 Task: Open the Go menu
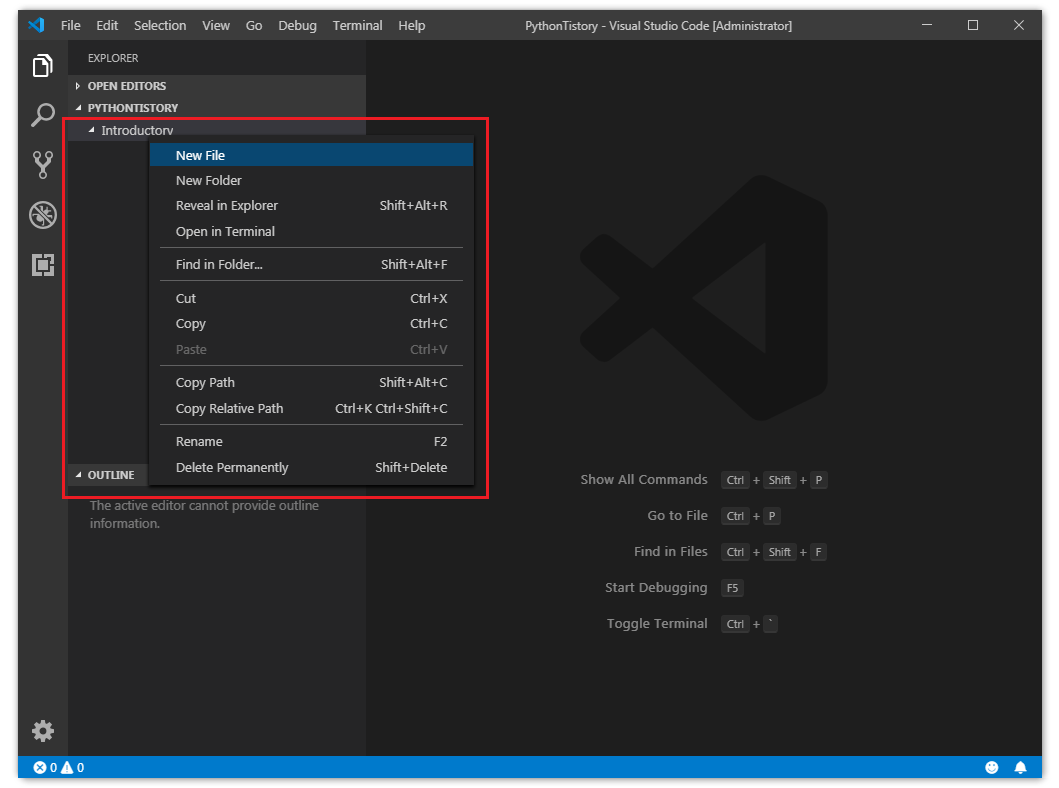click(x=254, y=26)
